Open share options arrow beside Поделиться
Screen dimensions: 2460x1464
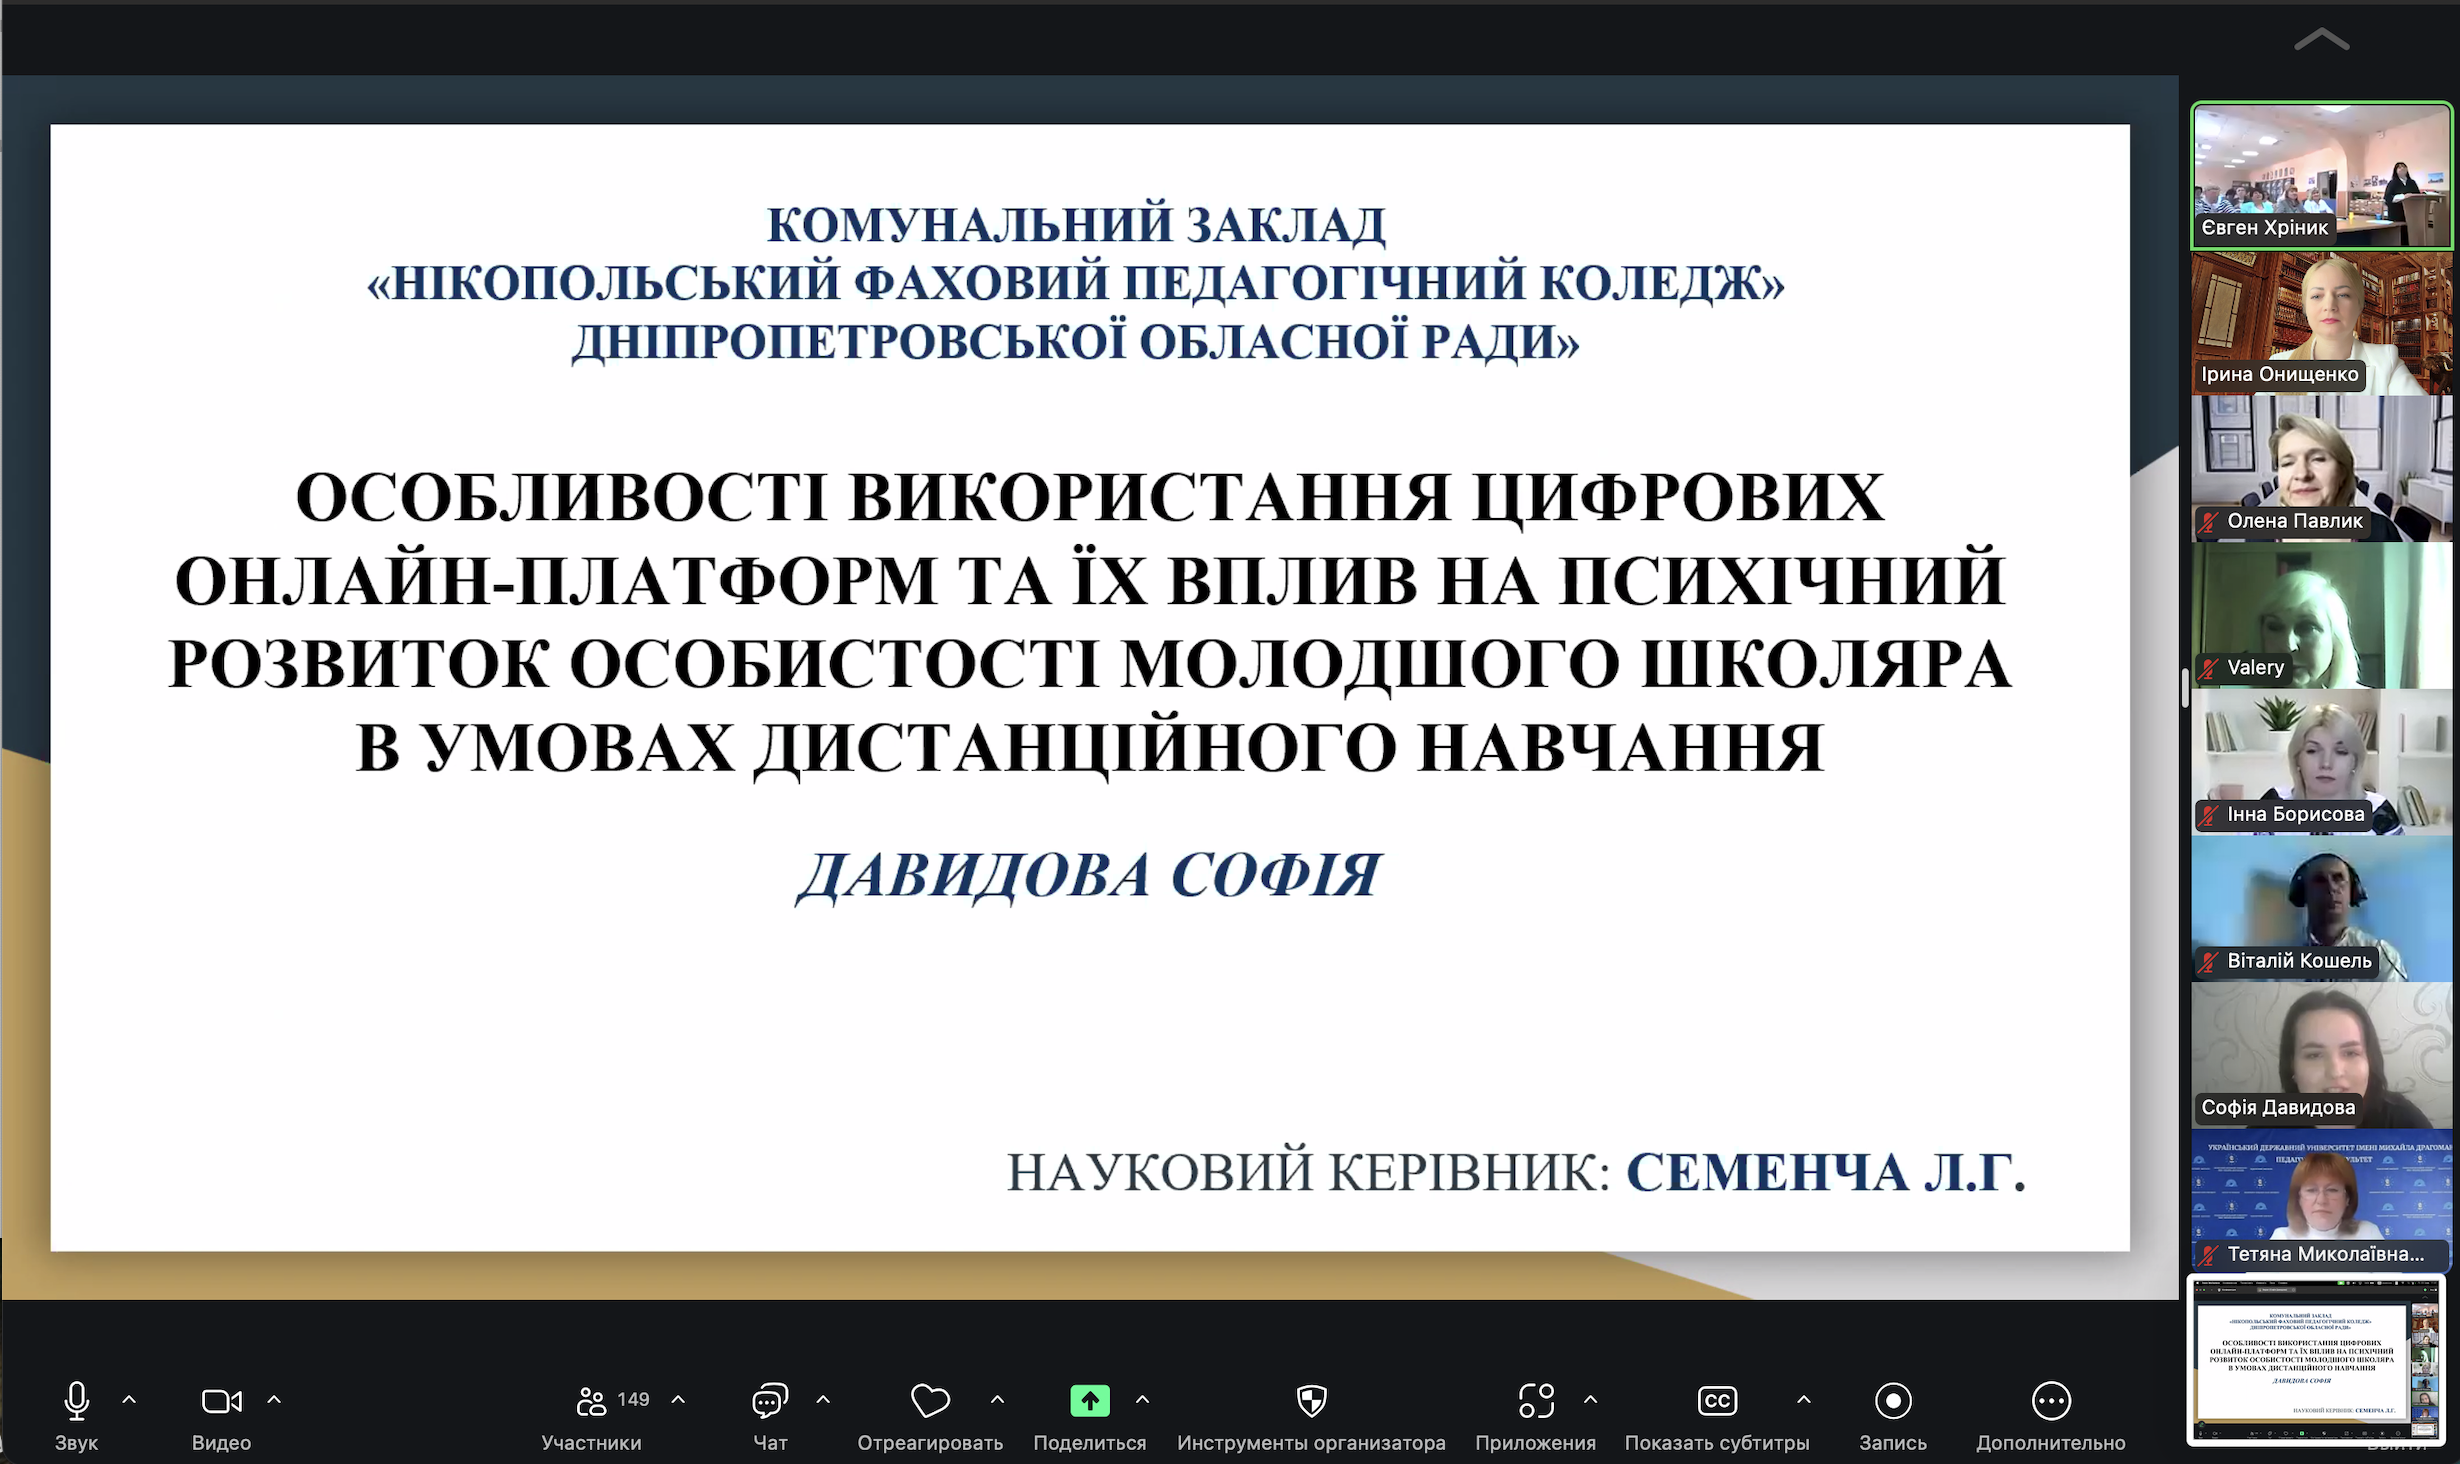click(1142, 1400)
